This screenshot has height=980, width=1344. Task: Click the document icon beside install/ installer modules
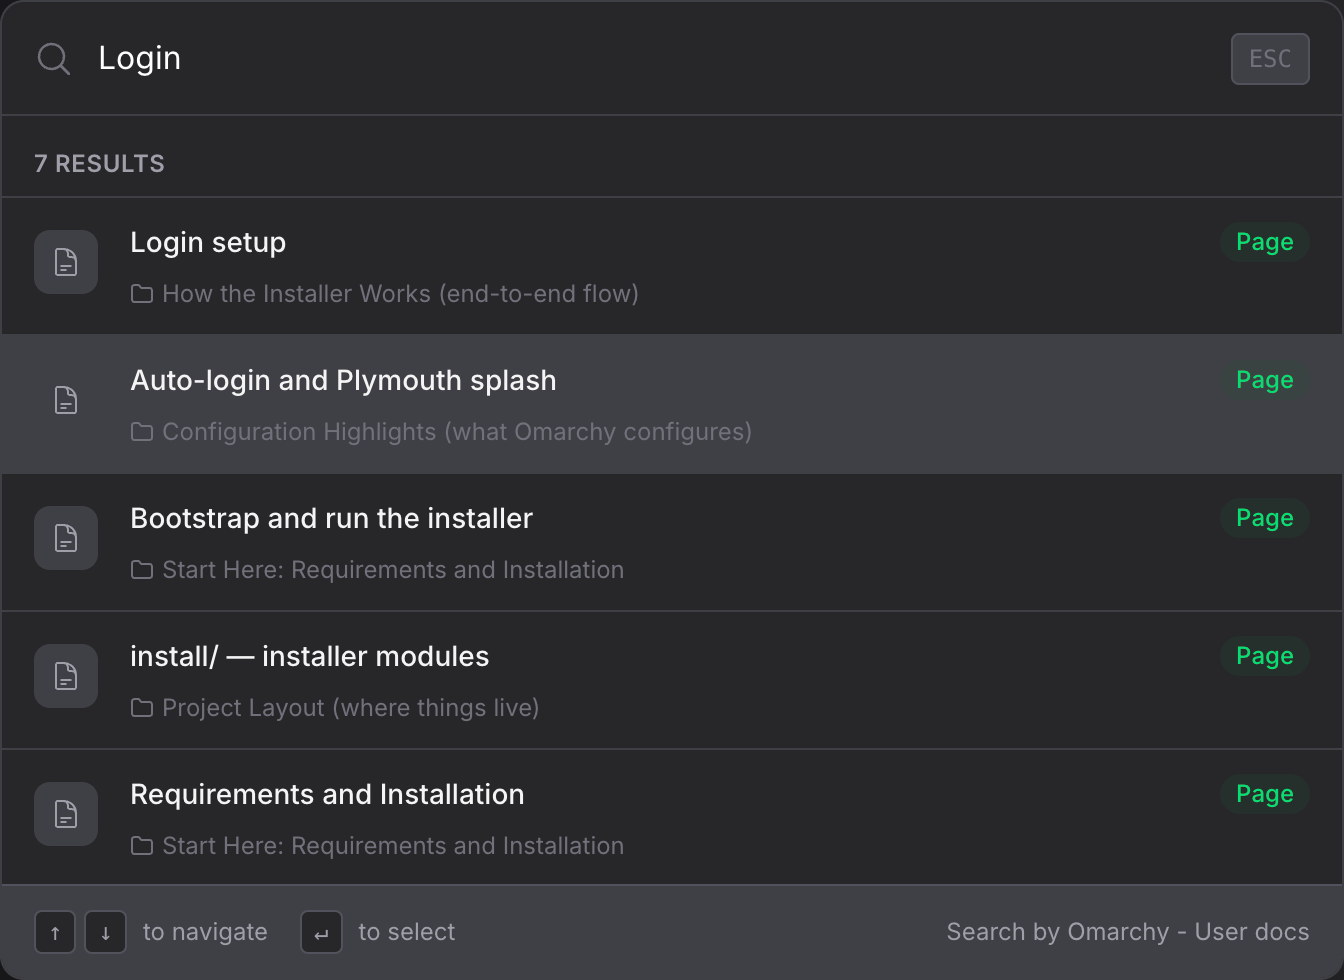pyautogui.click(x=66, y=677)
